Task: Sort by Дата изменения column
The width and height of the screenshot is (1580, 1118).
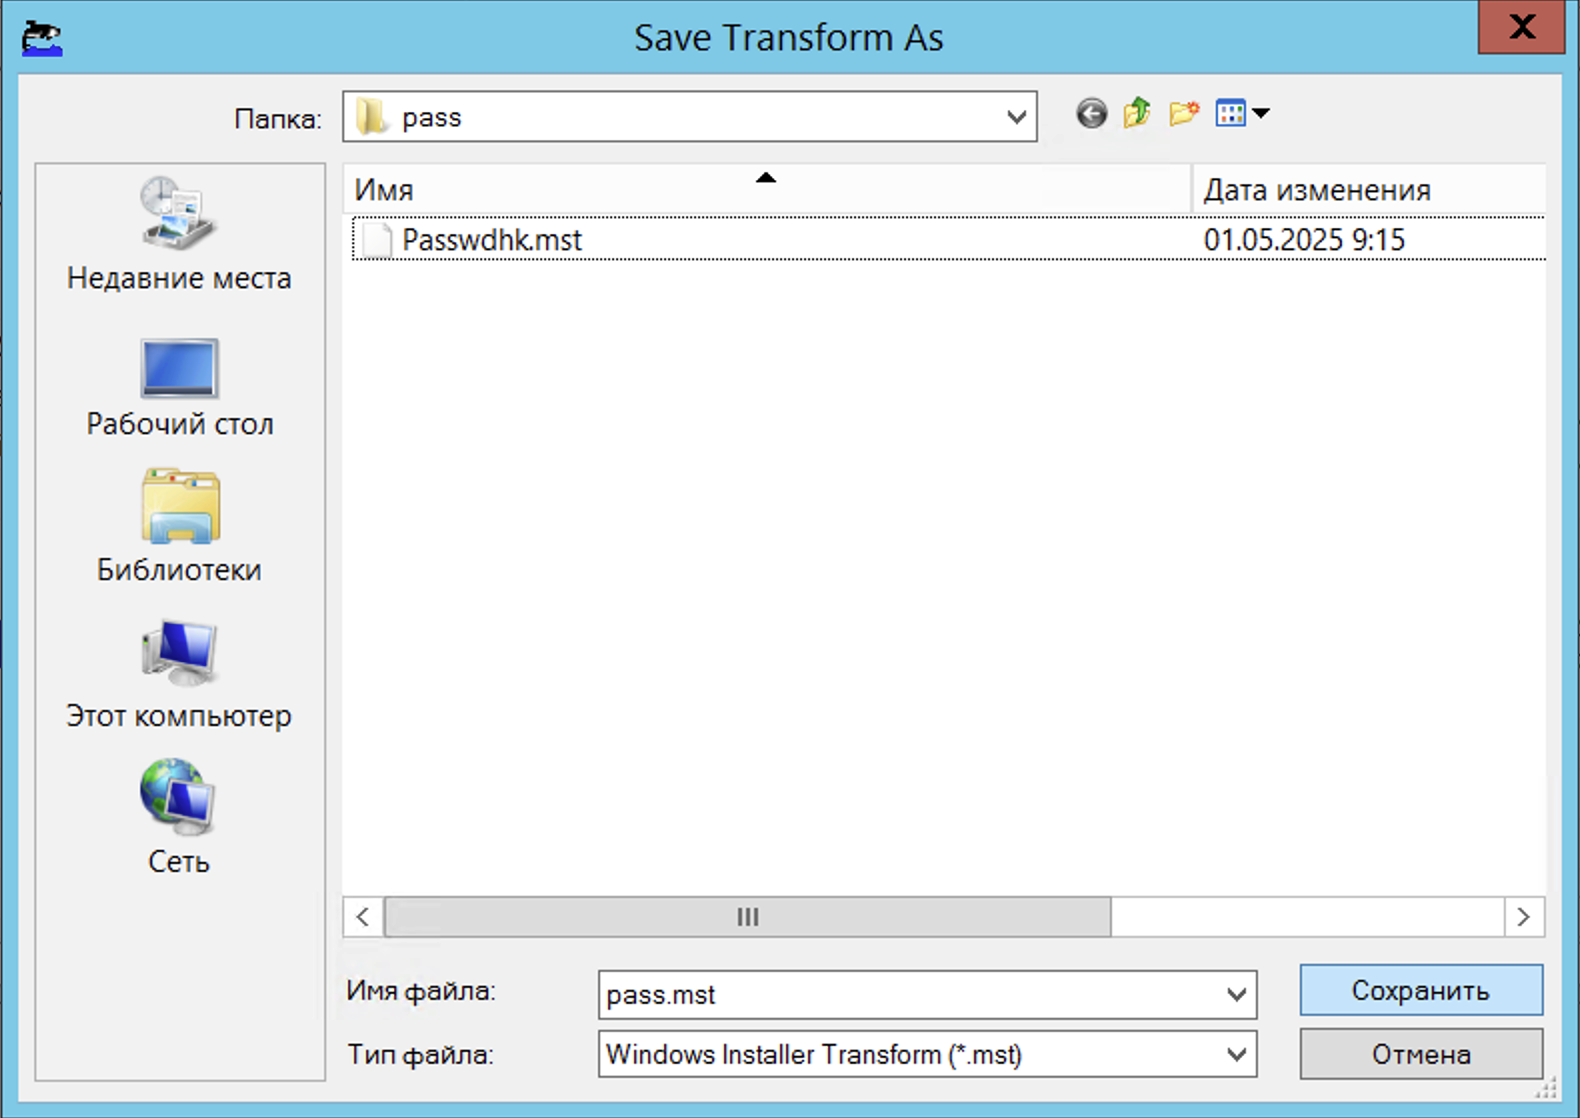Action: pyautogui.click(x=1368, y=189)
